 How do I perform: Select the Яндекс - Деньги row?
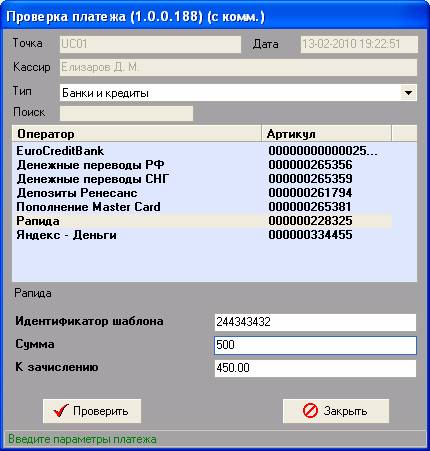pos(202,235)
